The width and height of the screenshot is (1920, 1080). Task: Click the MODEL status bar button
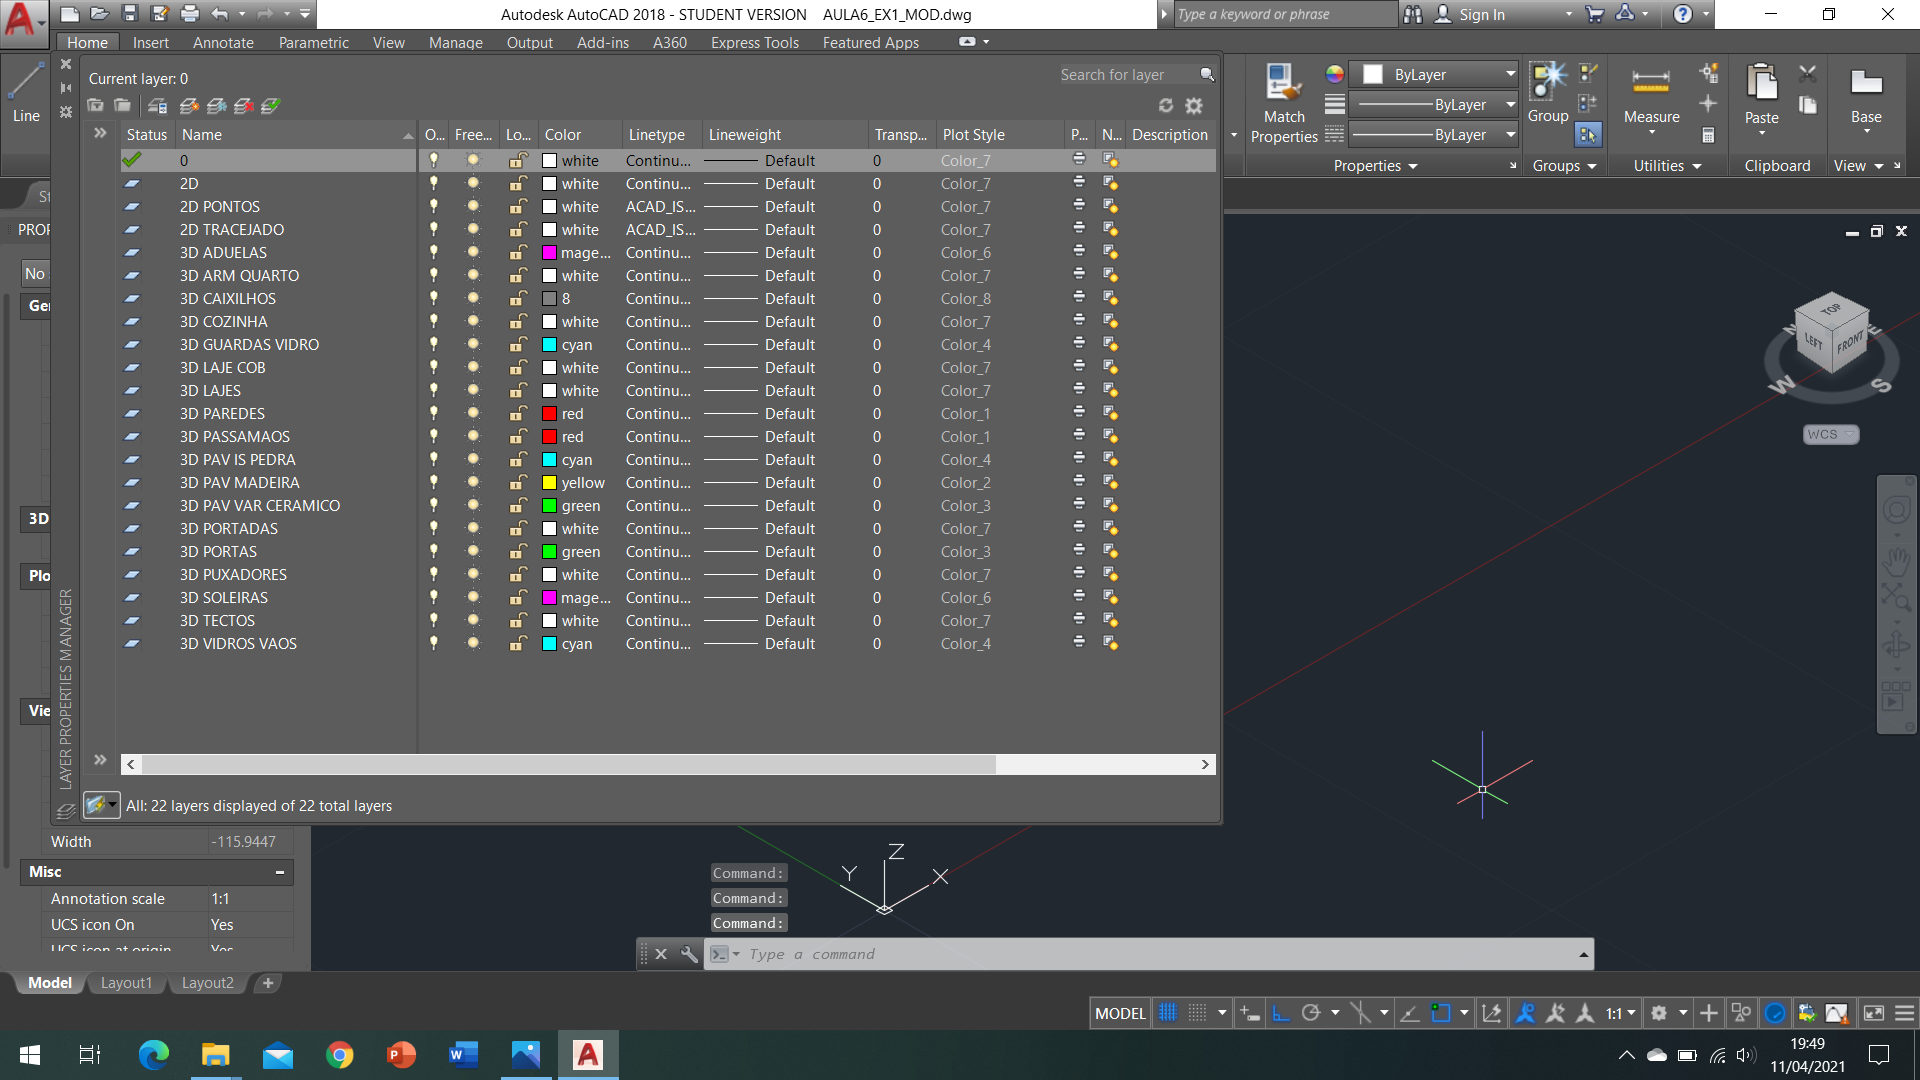(x=1120, y=1013)
